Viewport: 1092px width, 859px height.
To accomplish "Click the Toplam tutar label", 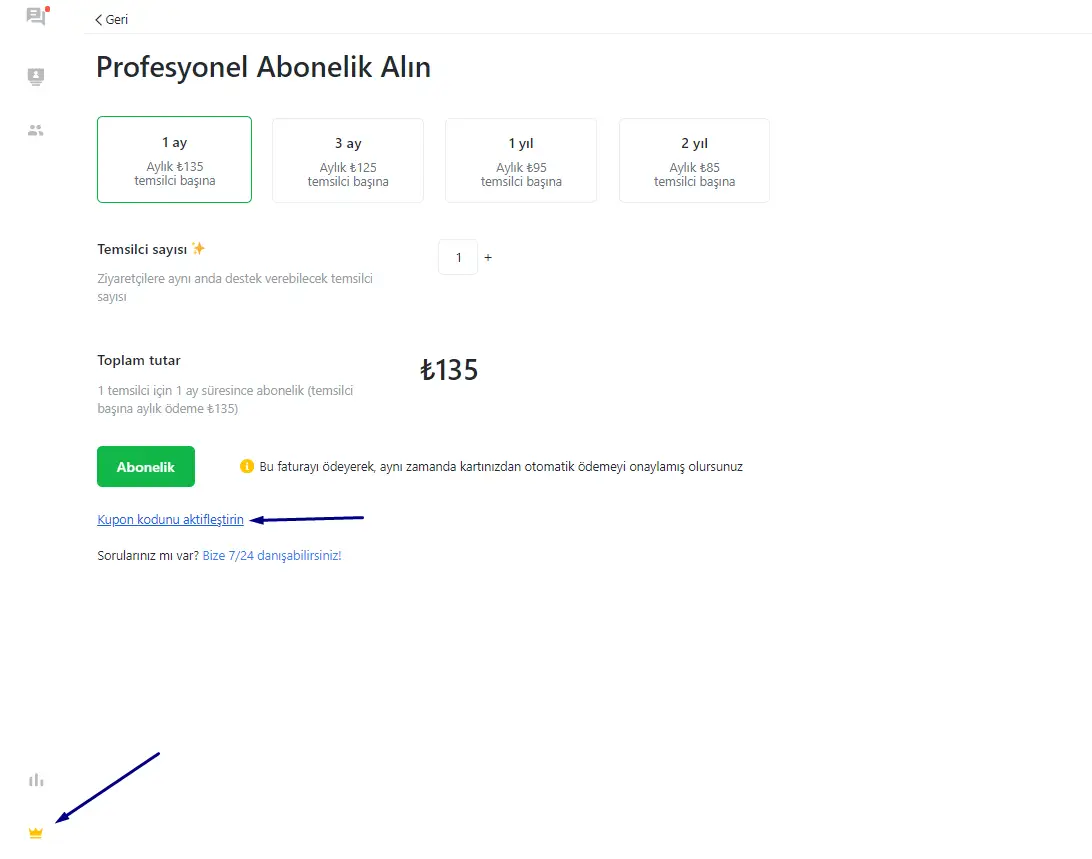I will [x=139, y=360].
